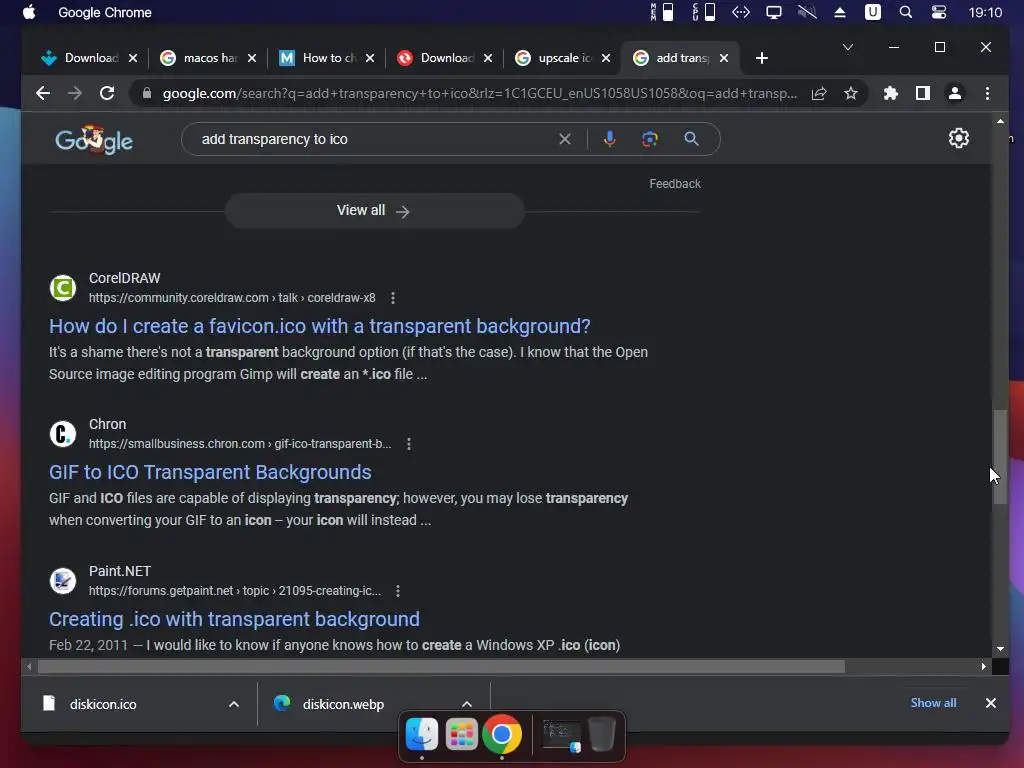
Task: Open Creating .ico with transparent background result
Action: [234, 619]
